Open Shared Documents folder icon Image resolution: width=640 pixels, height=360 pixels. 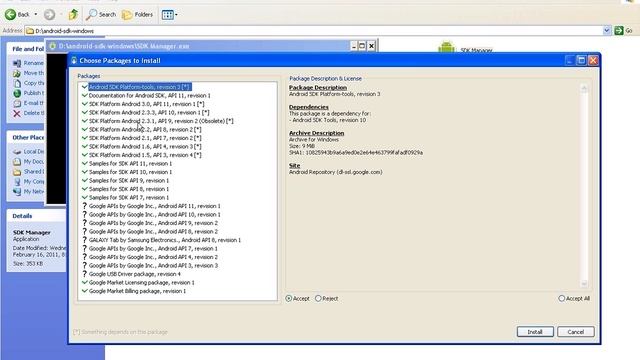tap(17, 171)
